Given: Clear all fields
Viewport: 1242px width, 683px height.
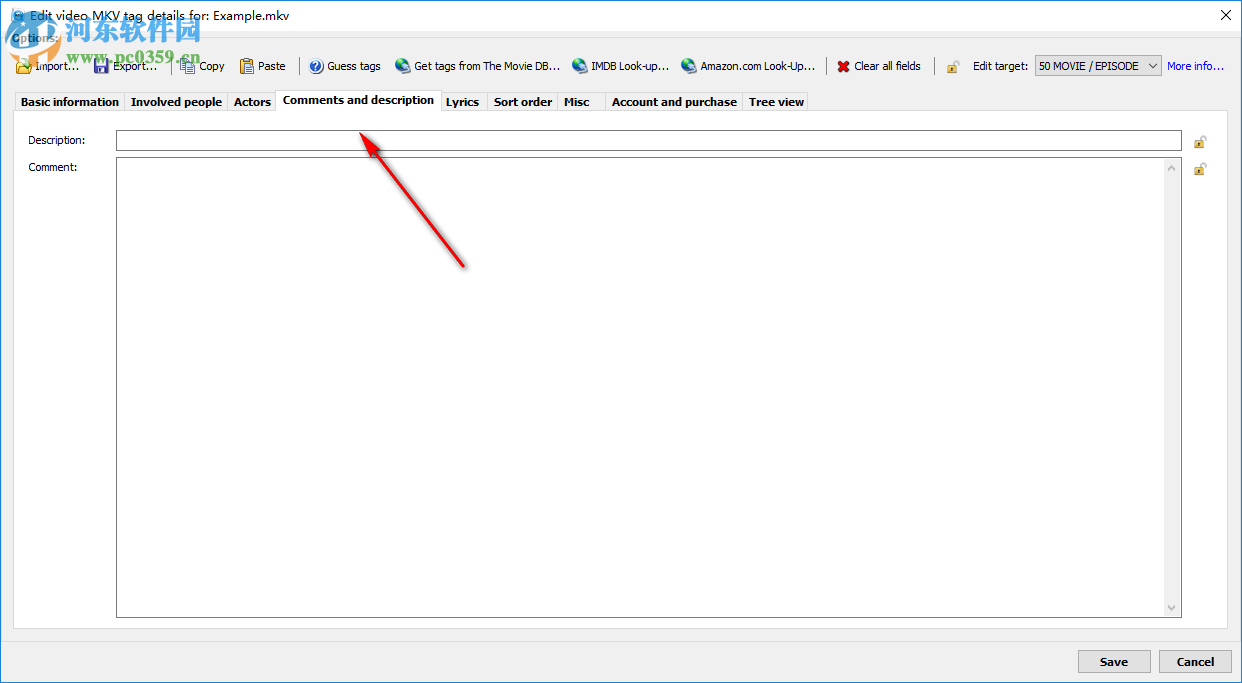Looking at the screenshot, I should [879, 65].
